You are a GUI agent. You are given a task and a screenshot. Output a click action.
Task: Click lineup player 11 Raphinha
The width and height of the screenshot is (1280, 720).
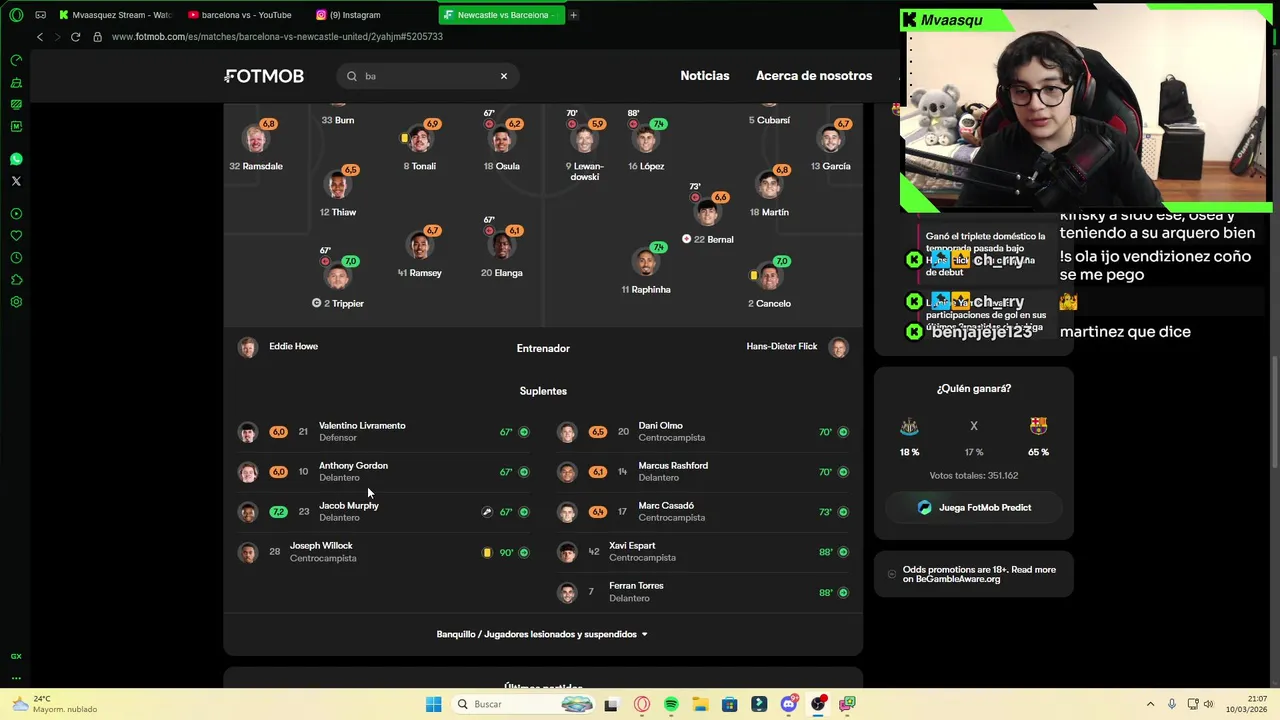point(646,268)
